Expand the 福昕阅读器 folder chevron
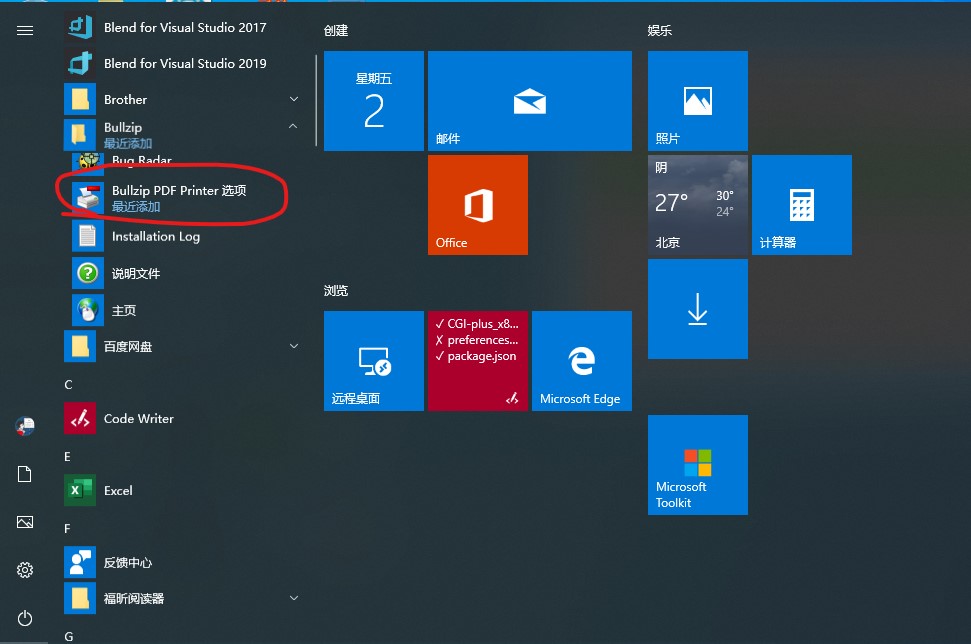Screen dimensions: 971x644 click(x=294, y=598)
